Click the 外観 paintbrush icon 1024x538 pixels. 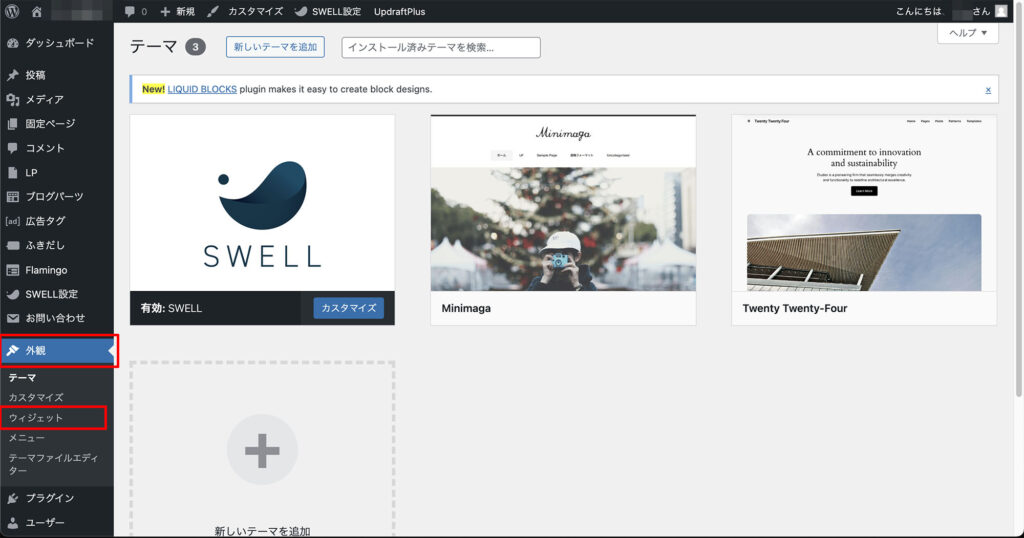(x=12, y=351)
